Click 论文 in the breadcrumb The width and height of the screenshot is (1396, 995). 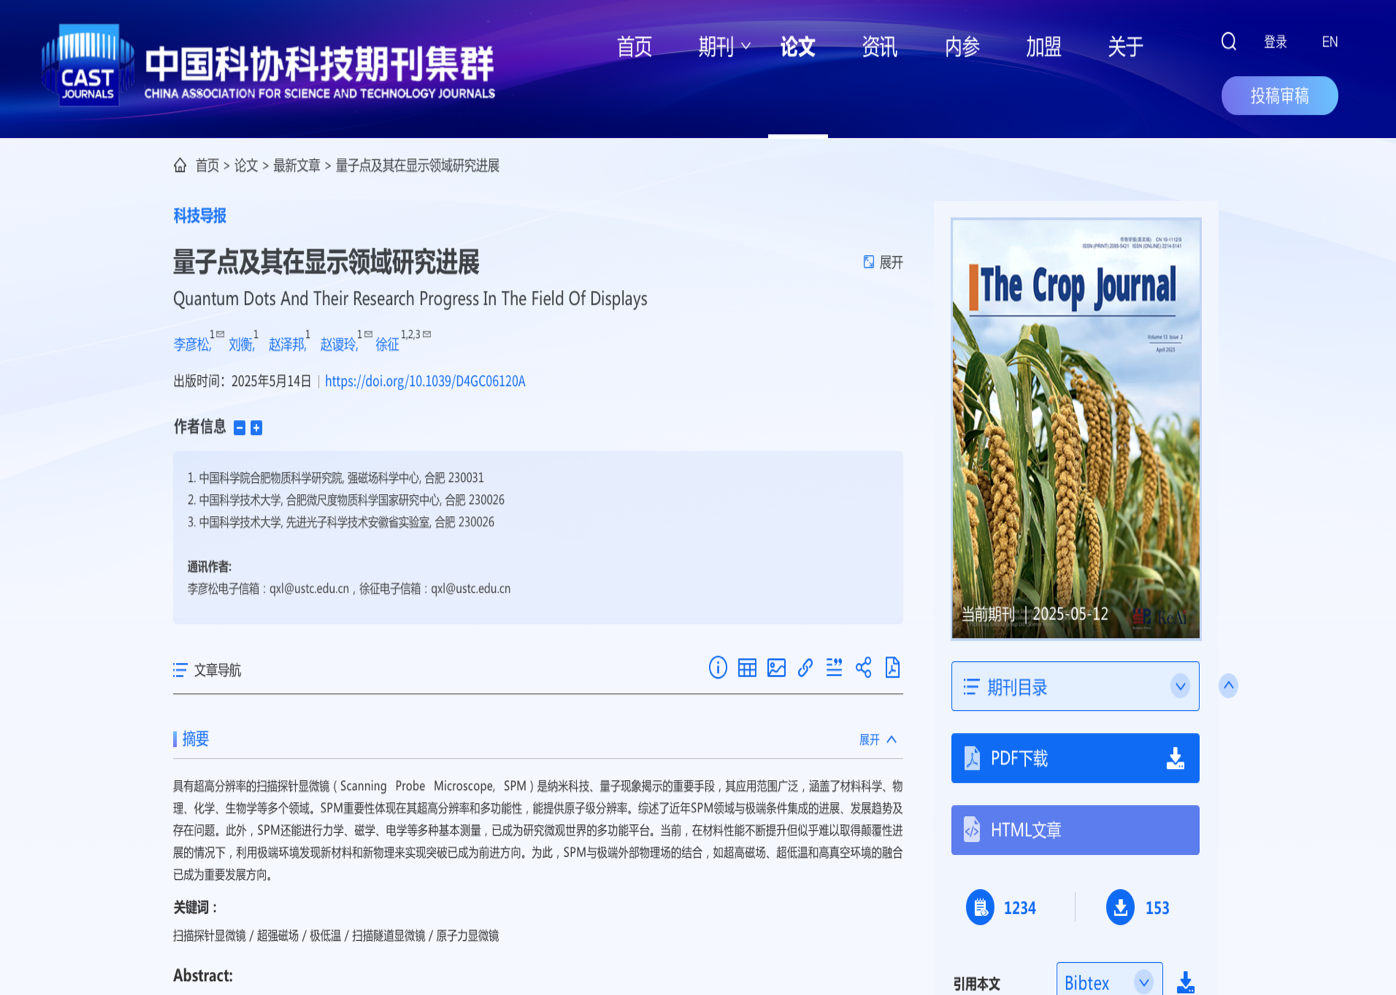[246, 166]
